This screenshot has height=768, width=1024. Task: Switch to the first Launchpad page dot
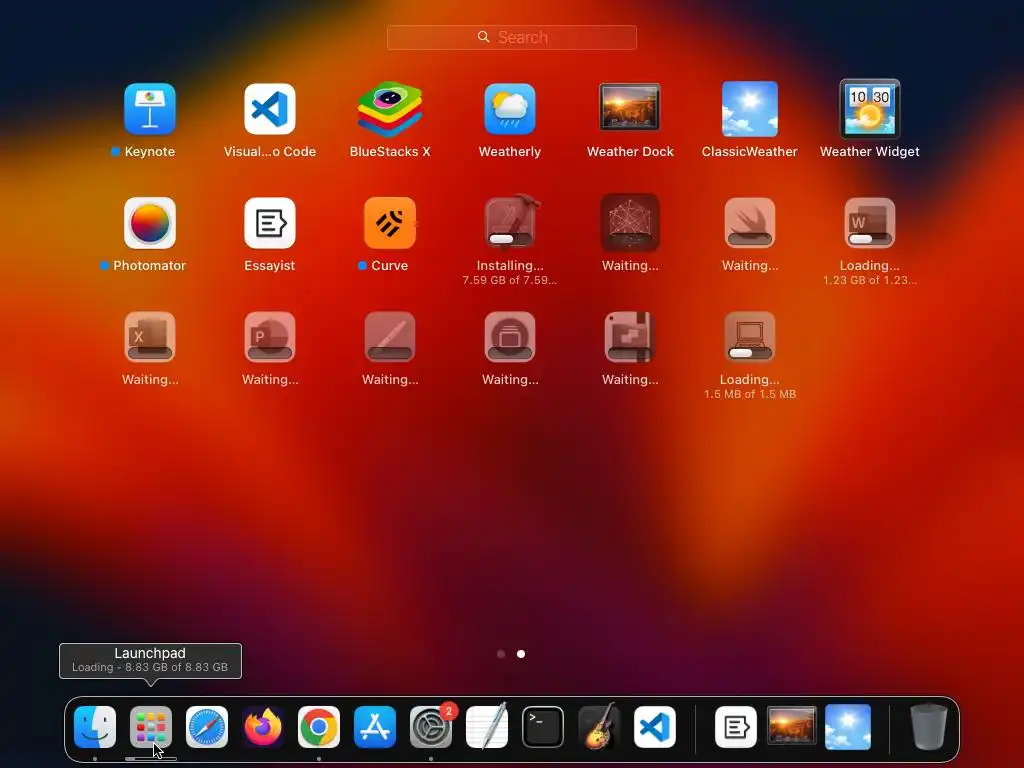501,654
